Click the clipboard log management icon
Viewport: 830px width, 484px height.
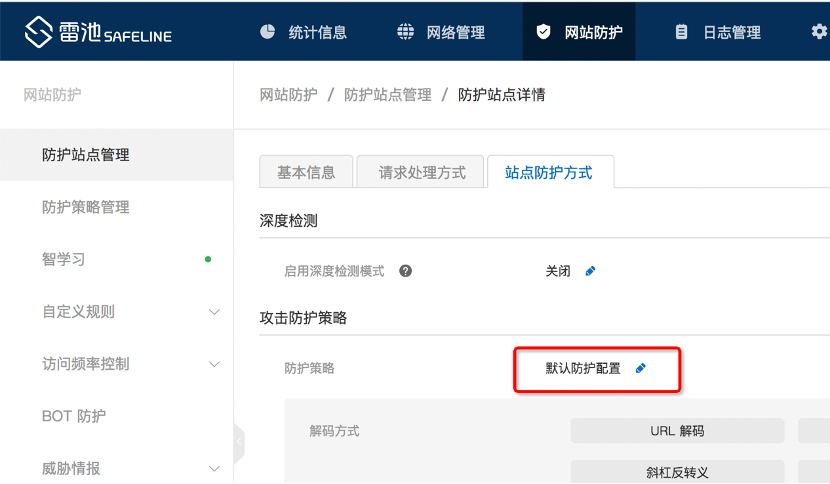(682, 32)
